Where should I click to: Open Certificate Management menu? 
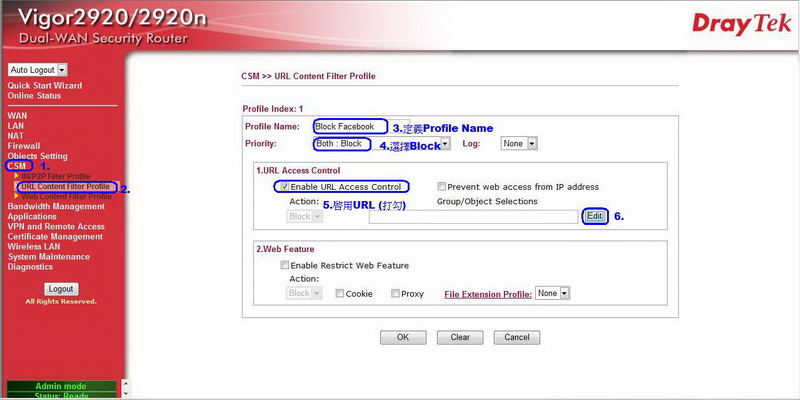click(55, 237)
